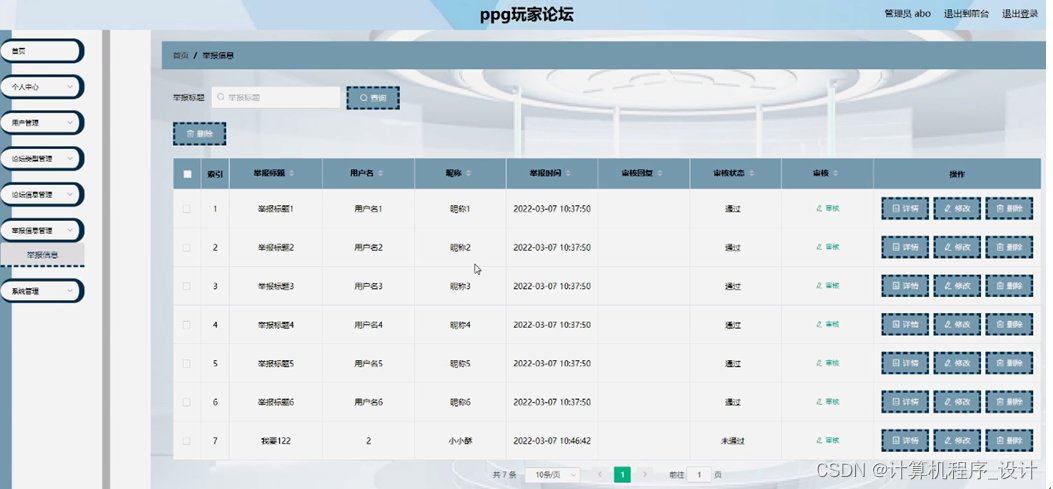Sort table by 昵称 column
This screenshot has width=1053, height=489.
(468, 174)
